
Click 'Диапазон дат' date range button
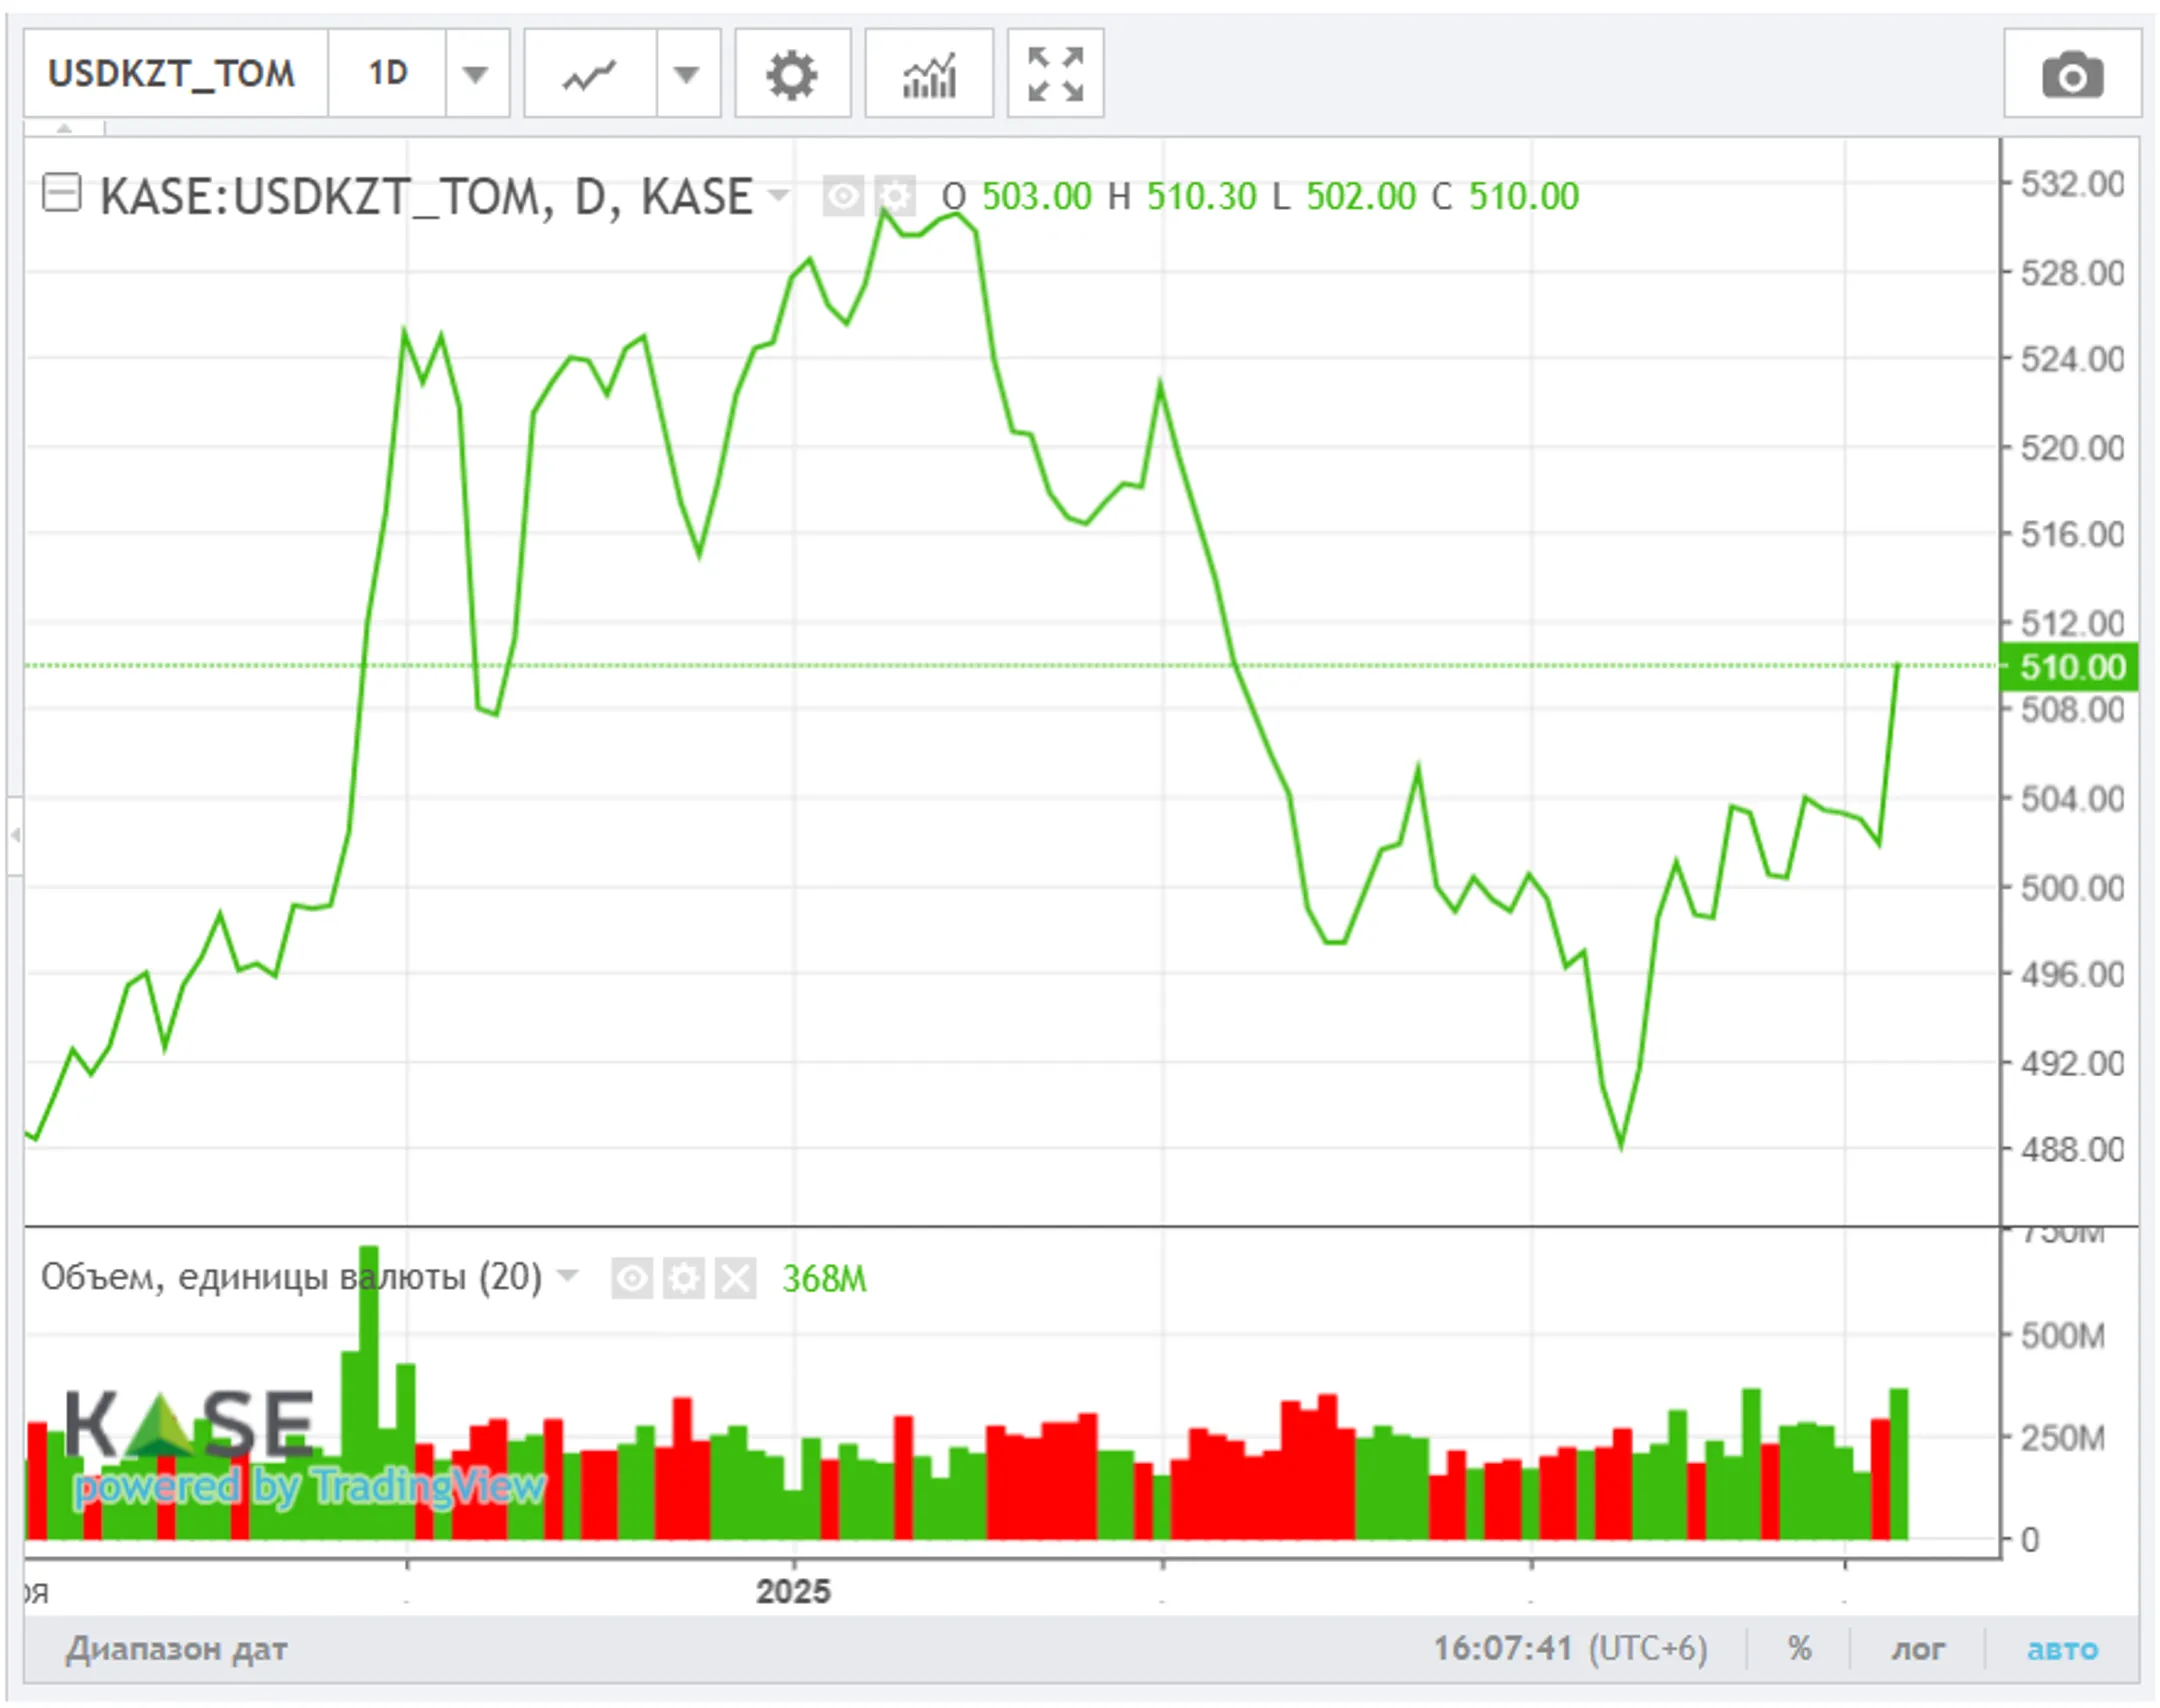(x=177, y=1648)
